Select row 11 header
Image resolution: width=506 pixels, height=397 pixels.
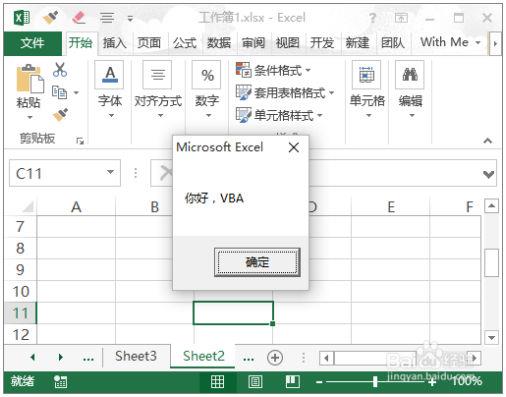(x=20, y=313)
